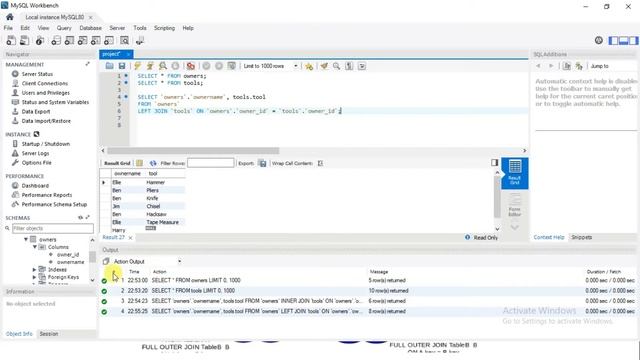Toggle Wrap Cell Content in results

coord(320,163)
